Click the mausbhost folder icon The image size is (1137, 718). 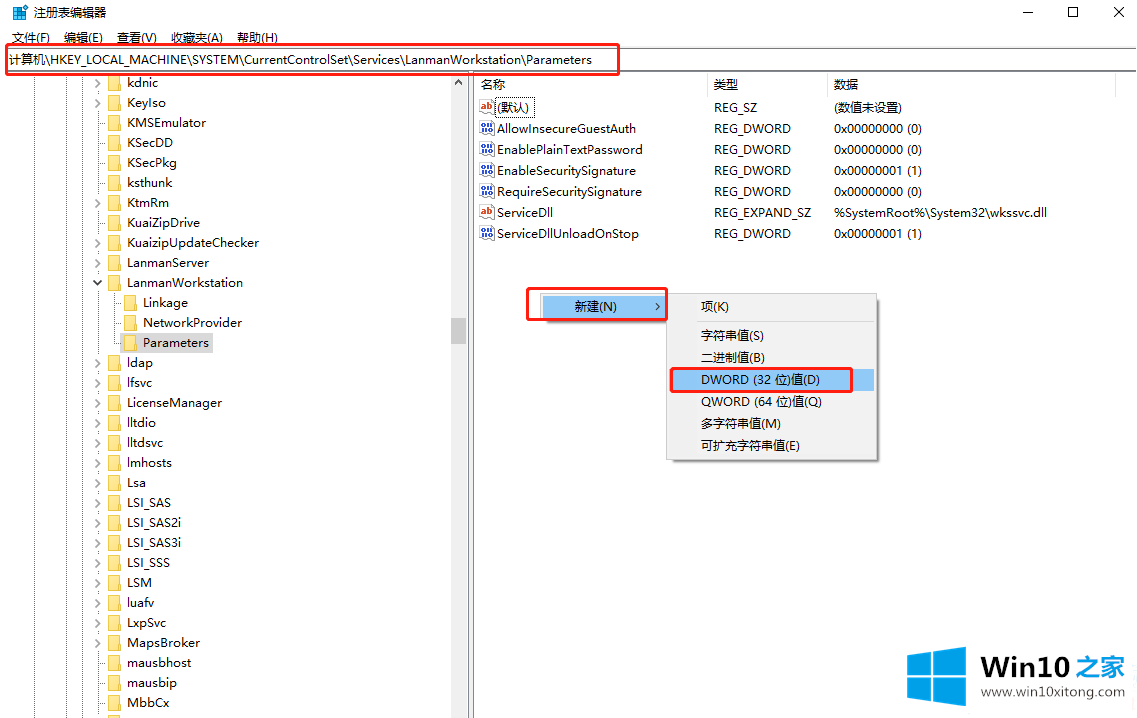click(x=115, y=663)
